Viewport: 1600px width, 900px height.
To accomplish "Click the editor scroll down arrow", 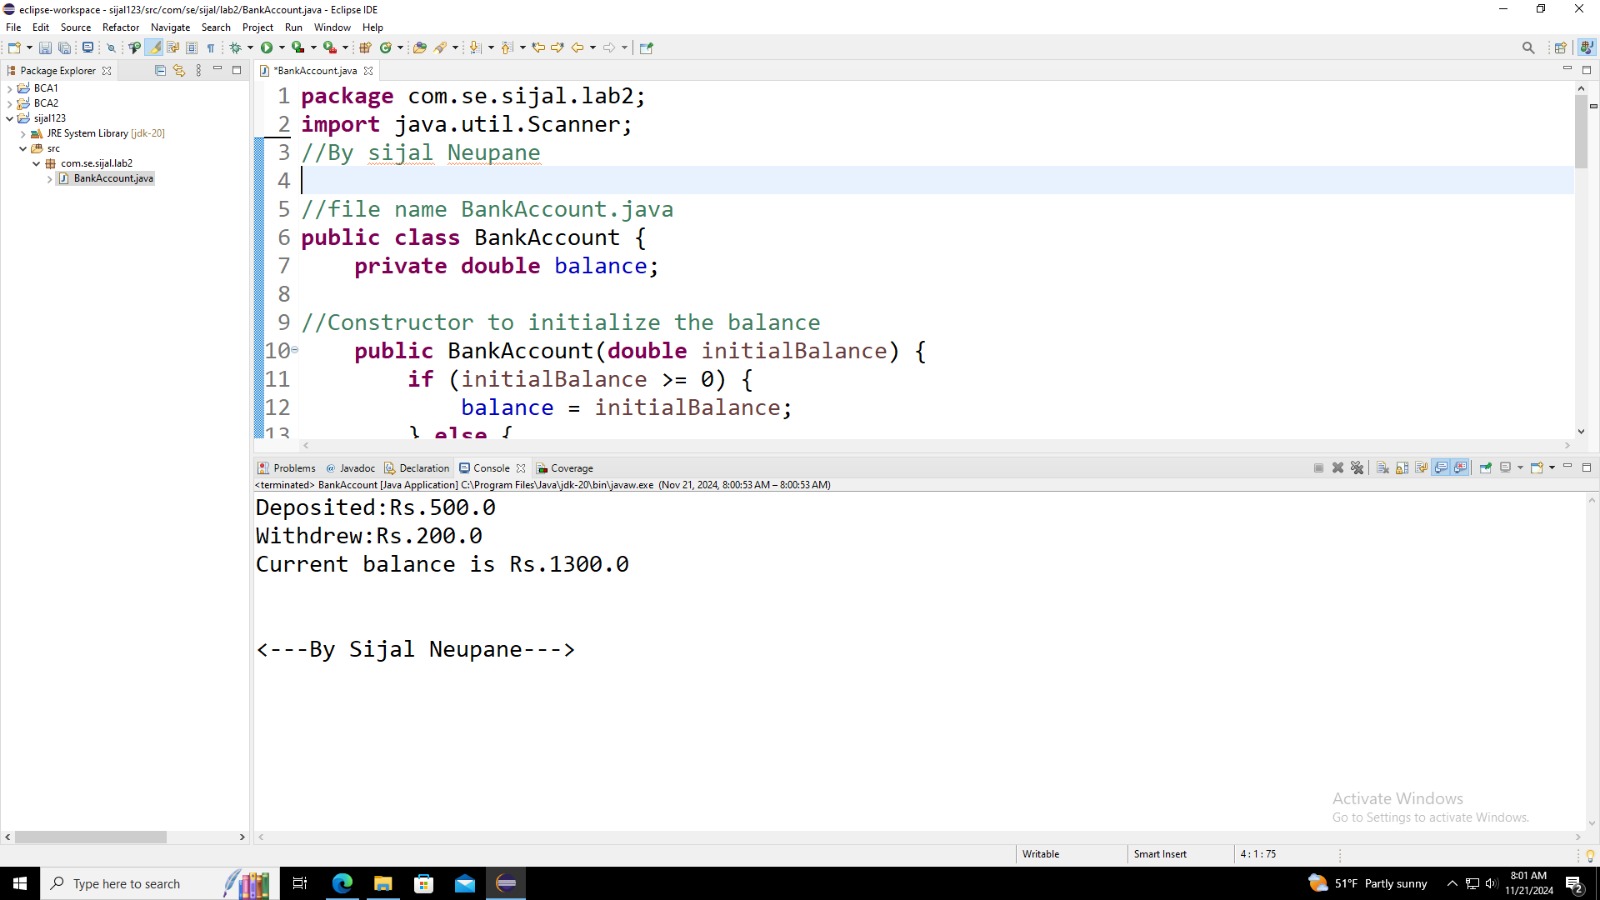I will pyautogui.click(x=1581, y=431).
